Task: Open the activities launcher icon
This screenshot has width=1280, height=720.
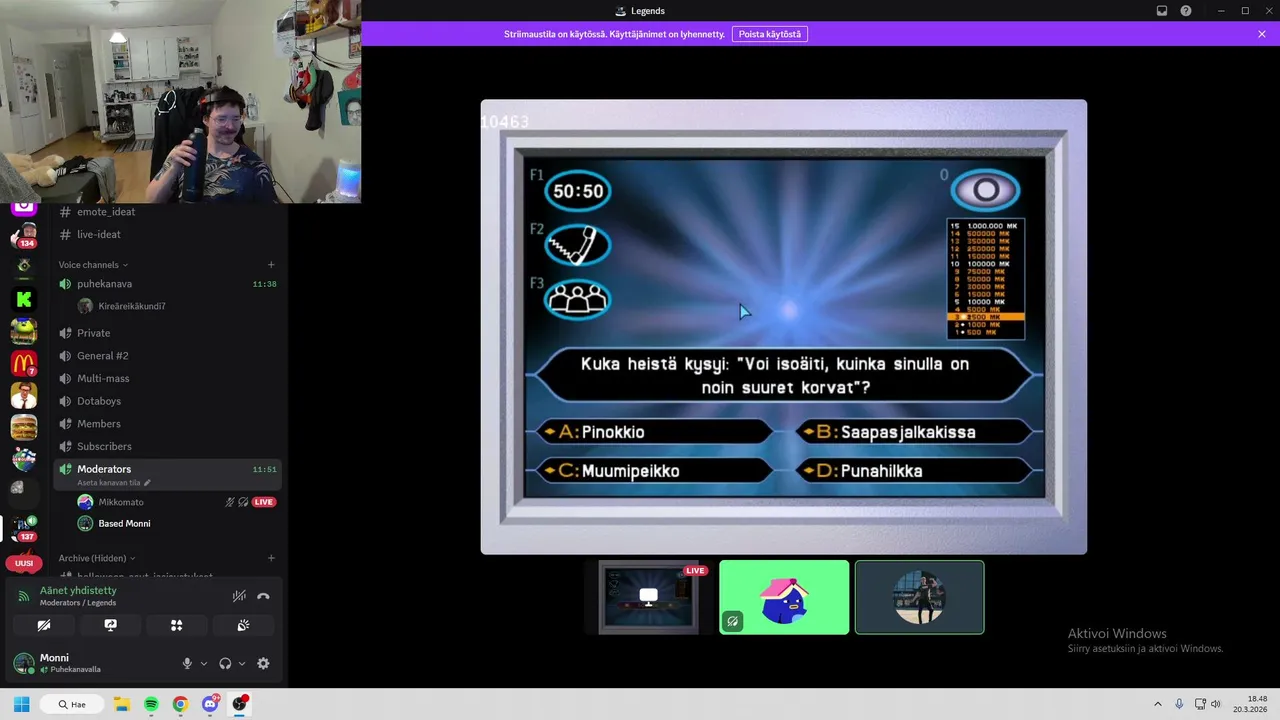Action: click(176, 625)
